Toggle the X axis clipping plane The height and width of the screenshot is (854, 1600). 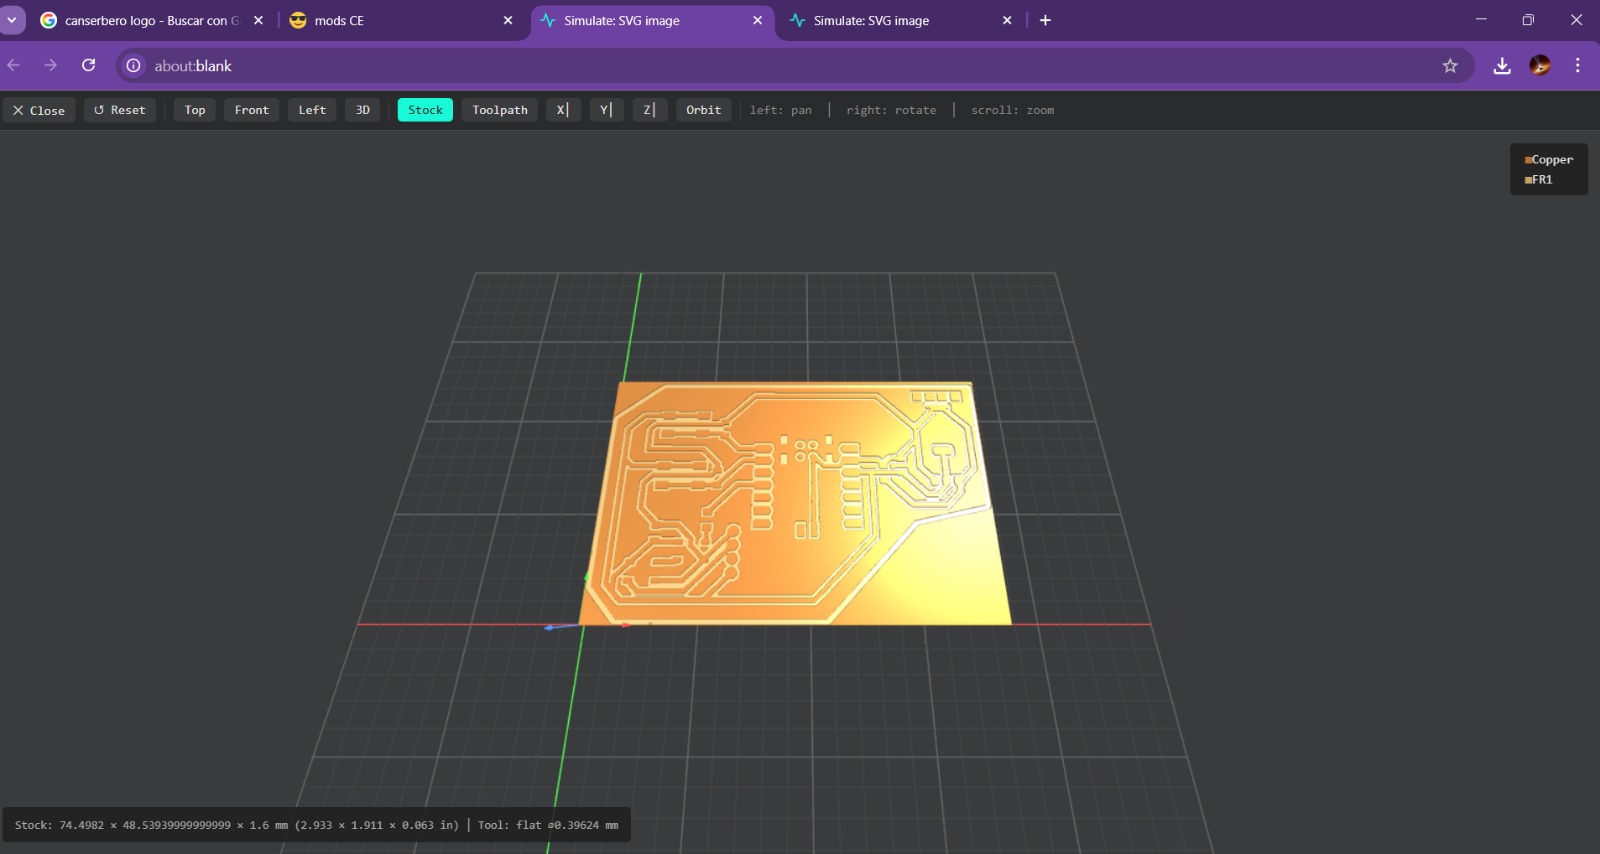pos(563,110)
